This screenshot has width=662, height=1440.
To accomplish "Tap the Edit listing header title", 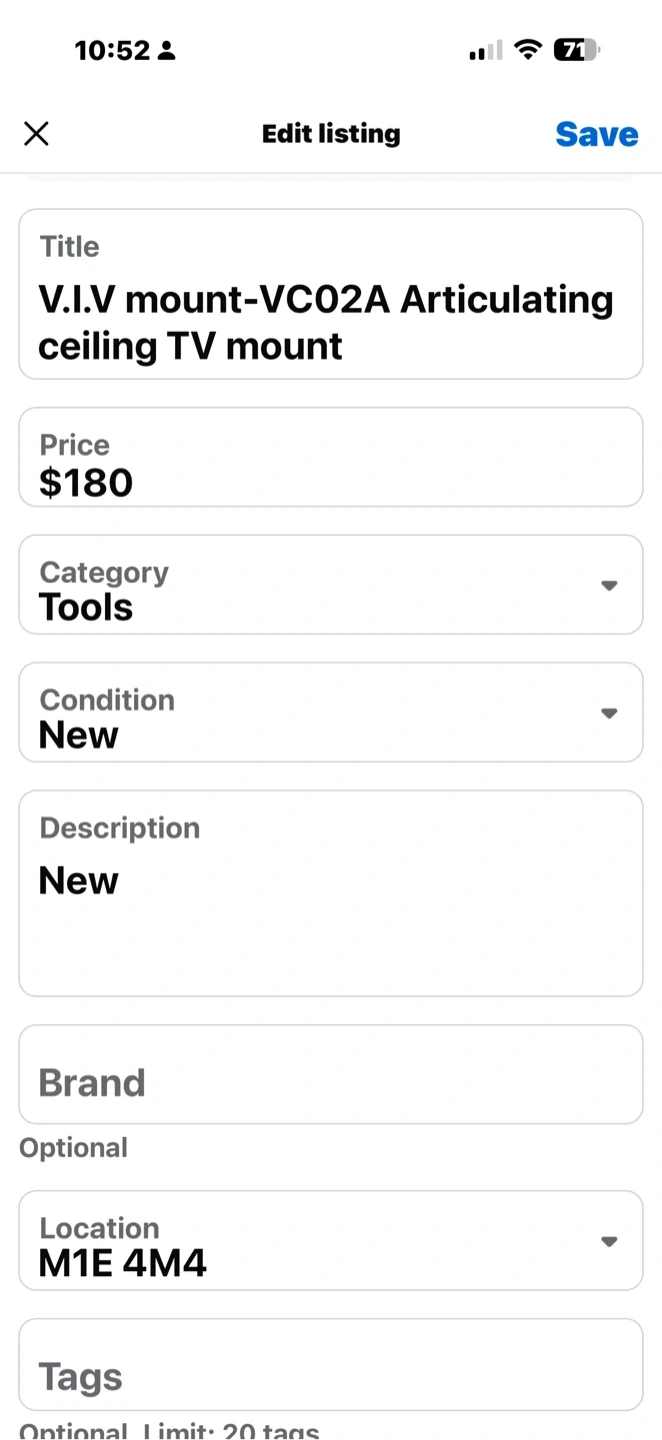I will pyautogui.click(x=330, y=134).
